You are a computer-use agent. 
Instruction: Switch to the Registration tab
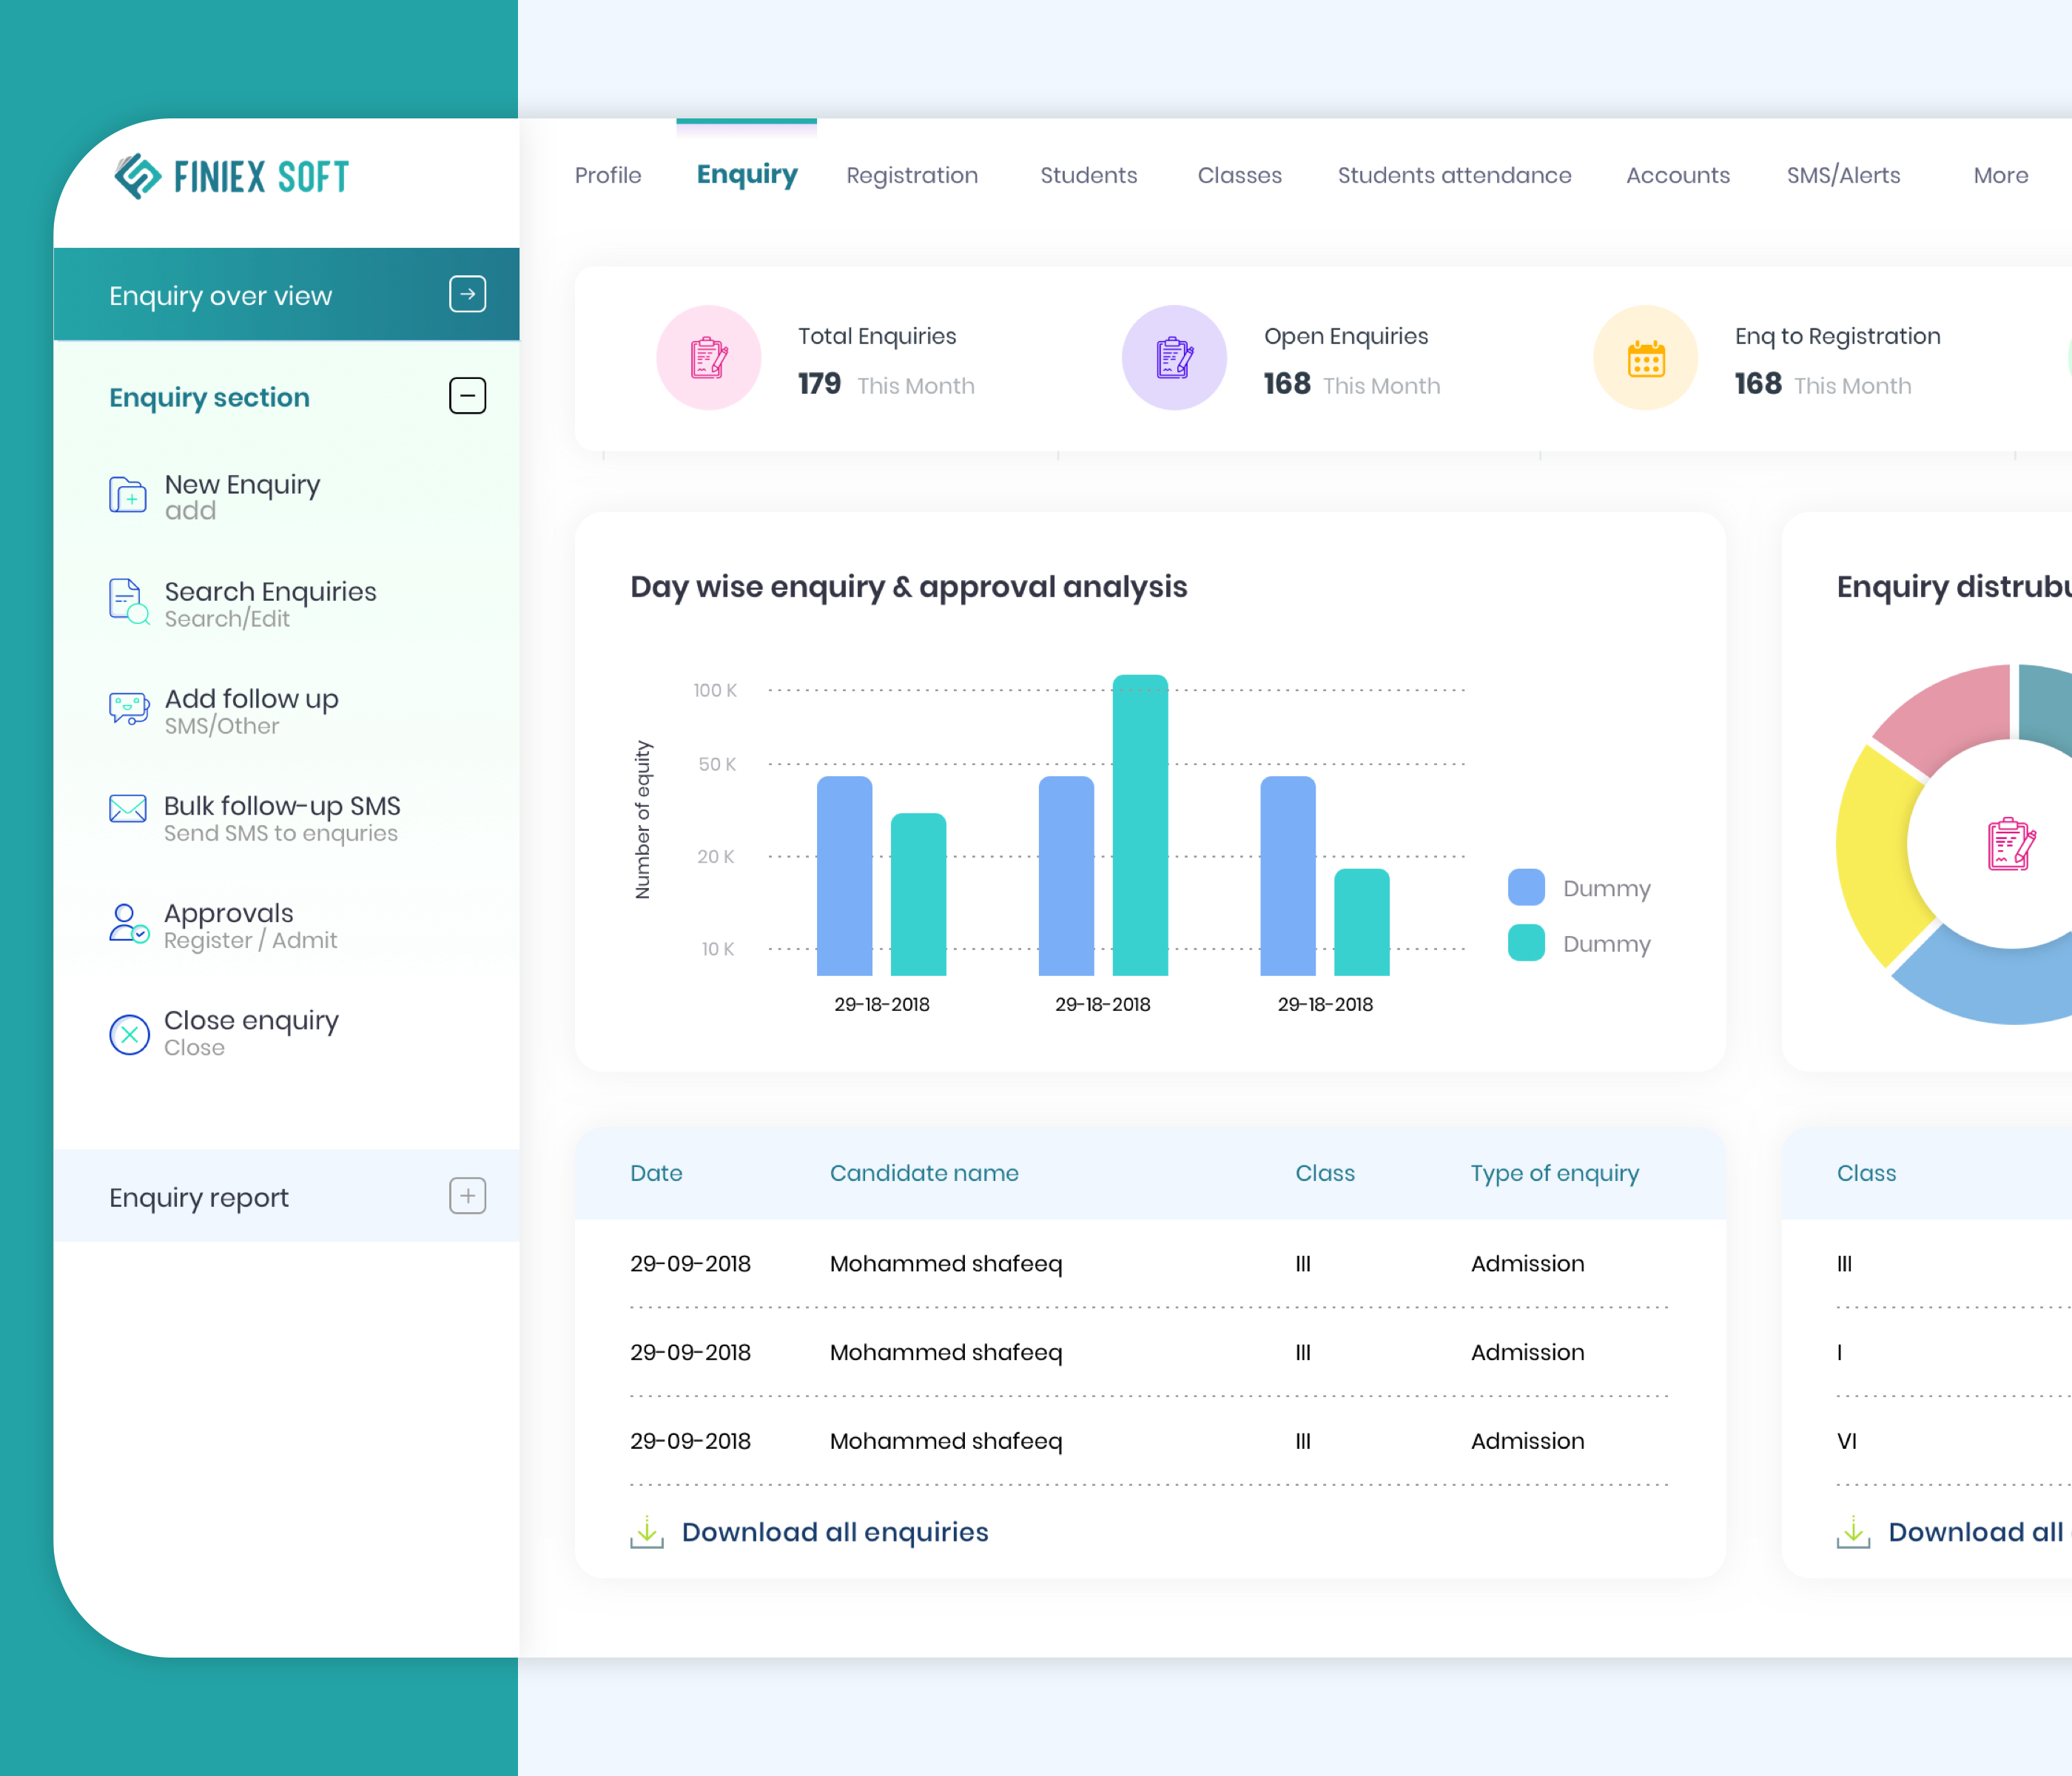911,176
